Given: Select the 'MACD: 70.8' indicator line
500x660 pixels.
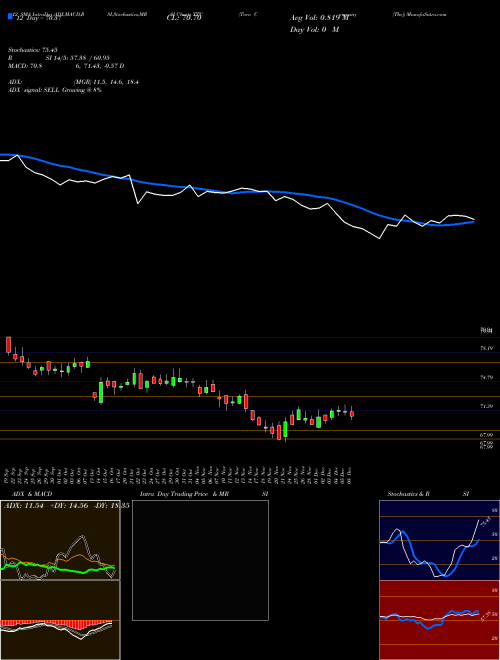Looking at the screenshot, I should [25, 66].
